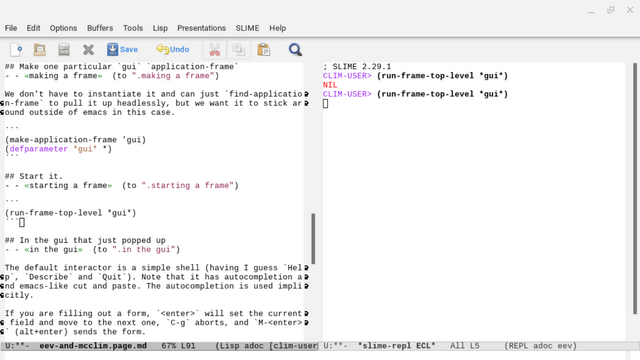Click the right REPL pane scrollbar

point(635,189)
